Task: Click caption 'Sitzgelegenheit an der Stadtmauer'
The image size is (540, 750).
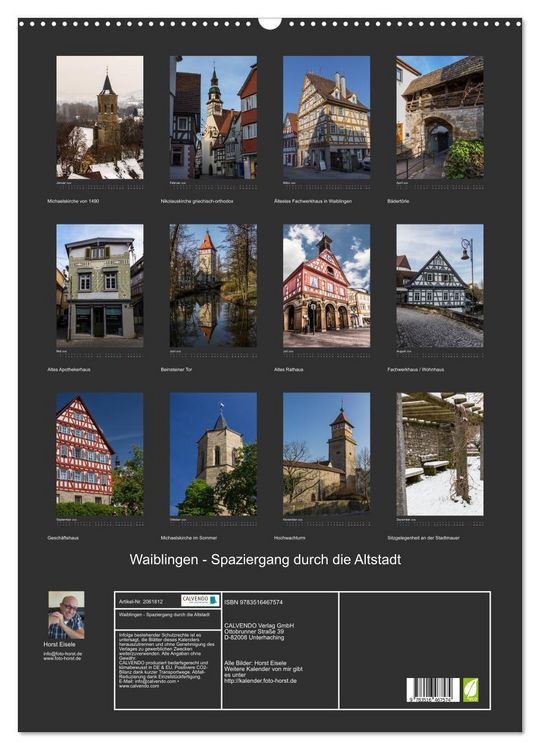Action: point(423,538)
